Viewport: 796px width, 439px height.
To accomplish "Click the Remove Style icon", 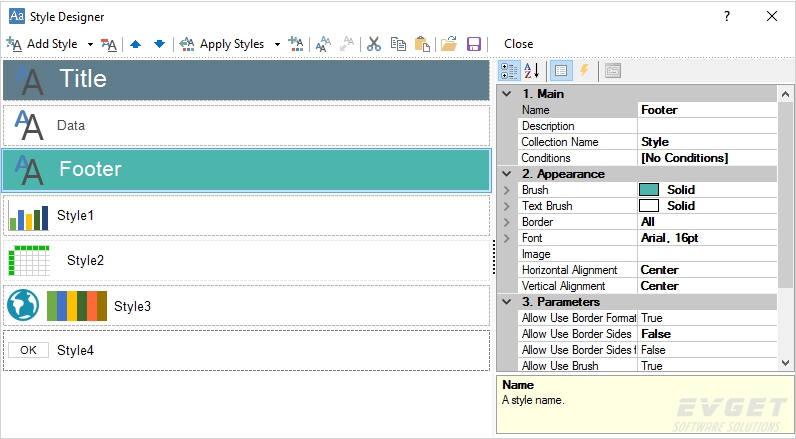I will coord(109,44).
